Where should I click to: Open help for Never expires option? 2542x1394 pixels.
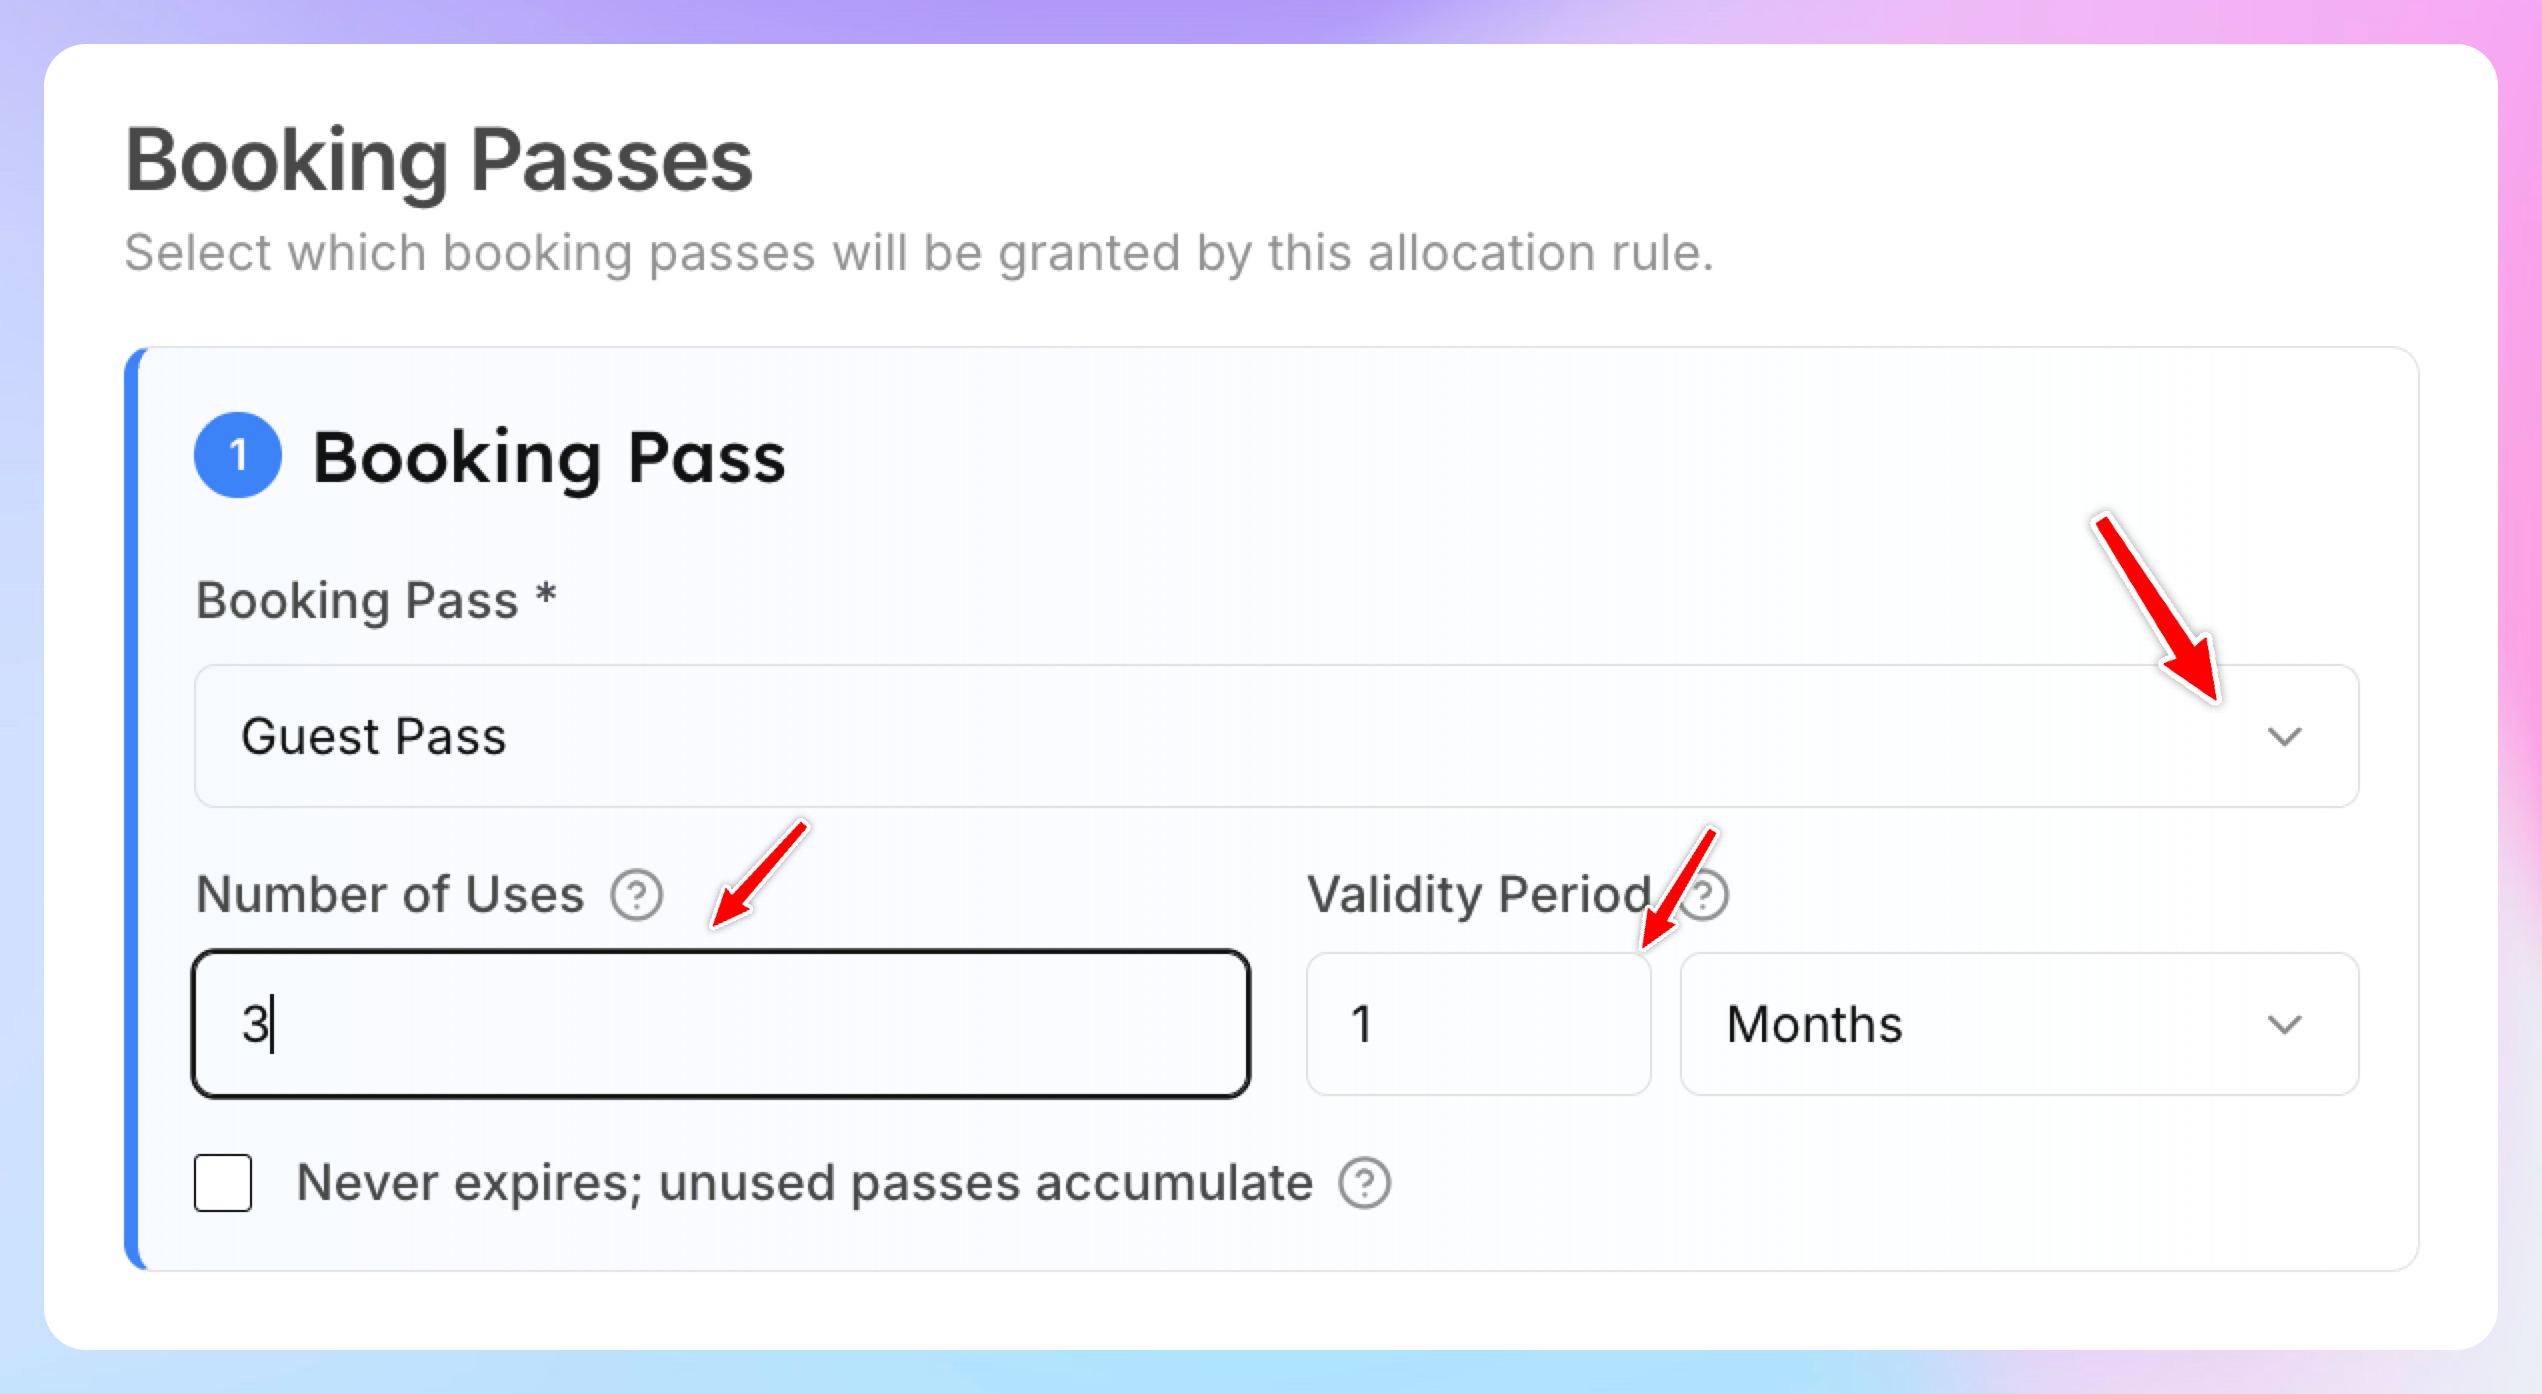pyautogui.click(x=1365, y=1184)
